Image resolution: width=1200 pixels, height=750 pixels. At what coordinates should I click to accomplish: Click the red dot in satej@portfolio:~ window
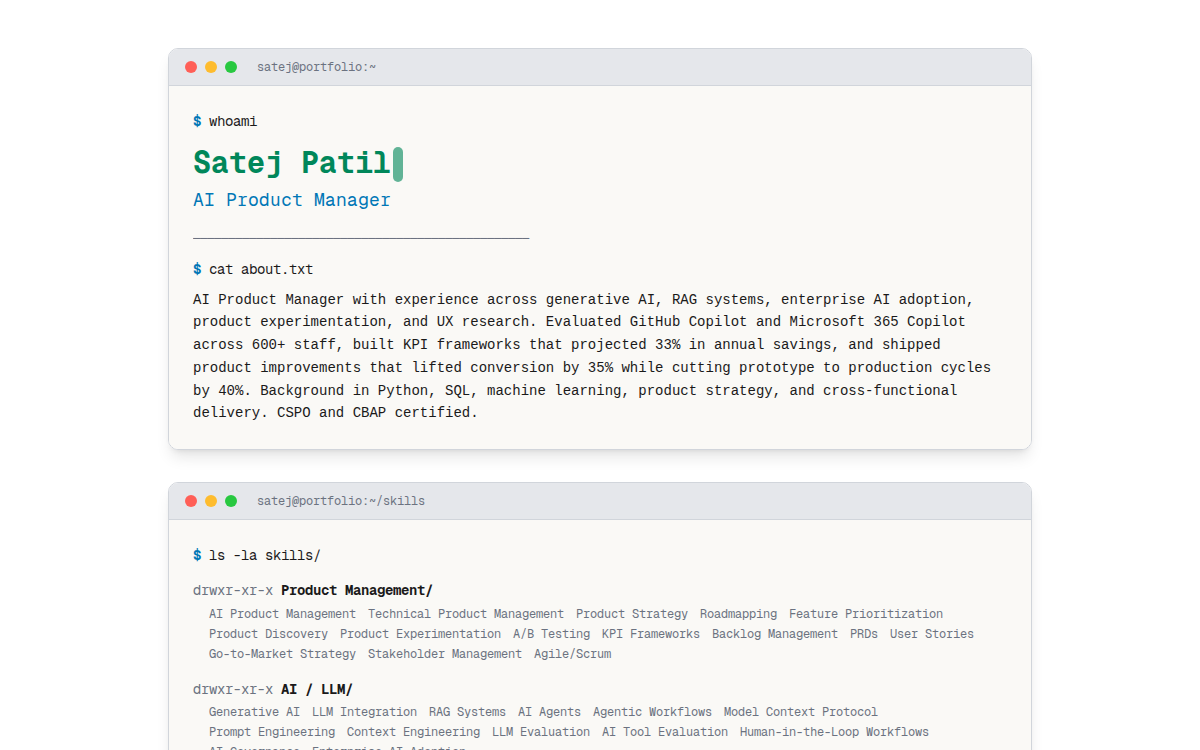point(191,67)
